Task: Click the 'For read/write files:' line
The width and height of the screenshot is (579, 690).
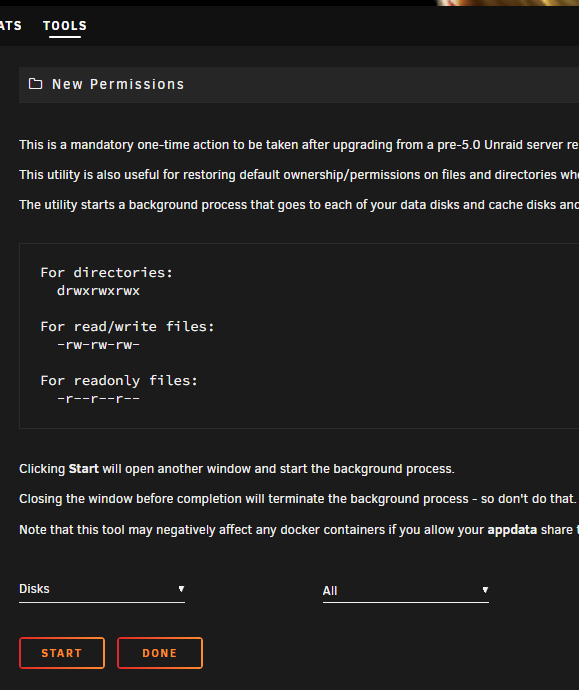Action: (127, 327)
